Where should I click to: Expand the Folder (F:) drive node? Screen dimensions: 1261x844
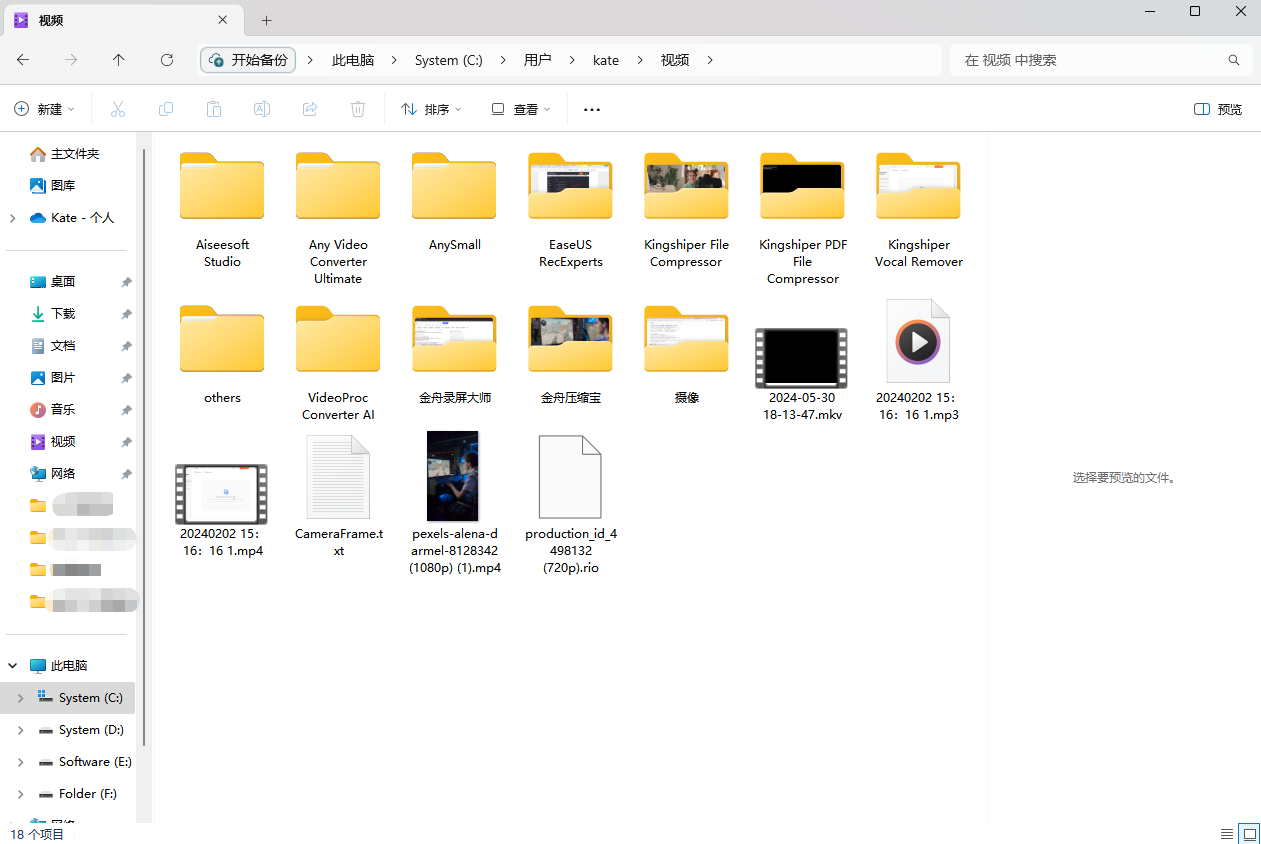pos(20,794)
